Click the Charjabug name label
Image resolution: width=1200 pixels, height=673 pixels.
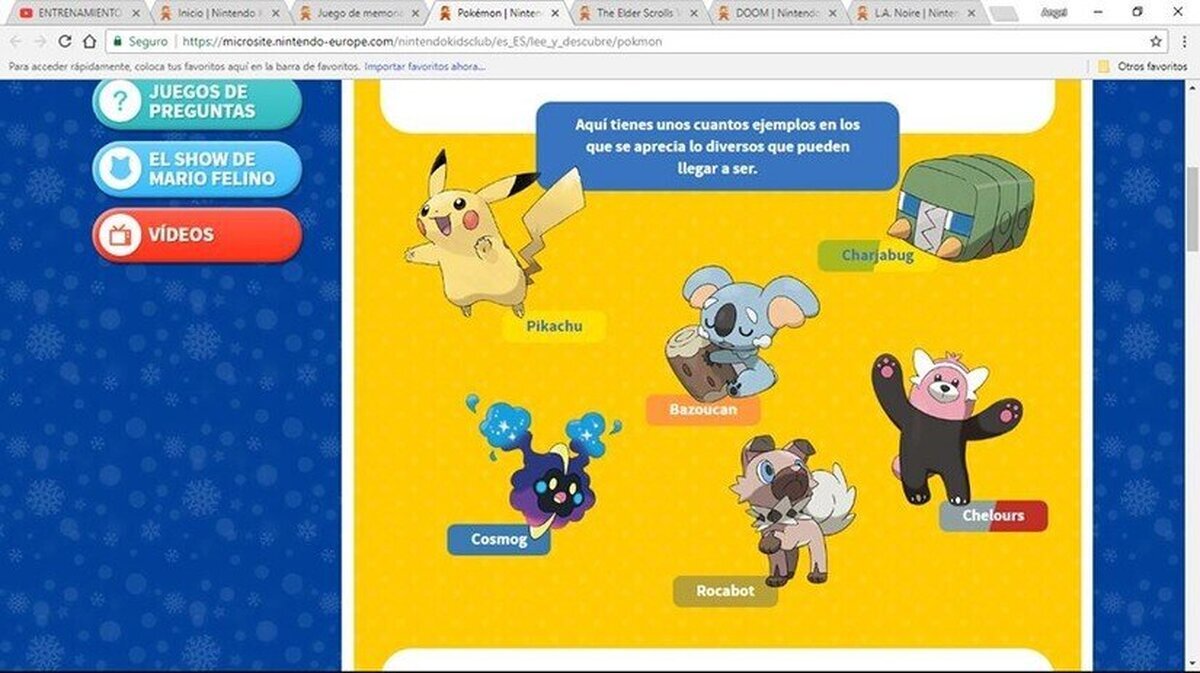pyautogui.click(x=877, y=256)
